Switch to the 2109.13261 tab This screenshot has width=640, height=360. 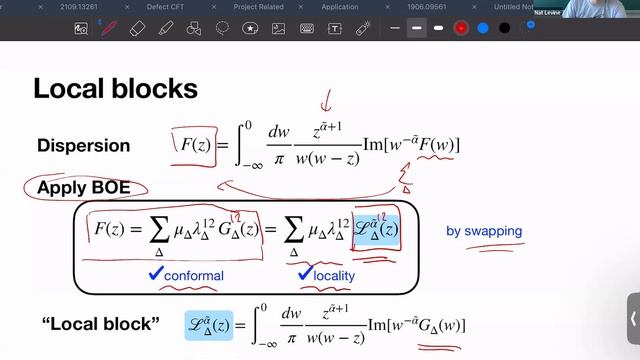[x=79, y=7]
